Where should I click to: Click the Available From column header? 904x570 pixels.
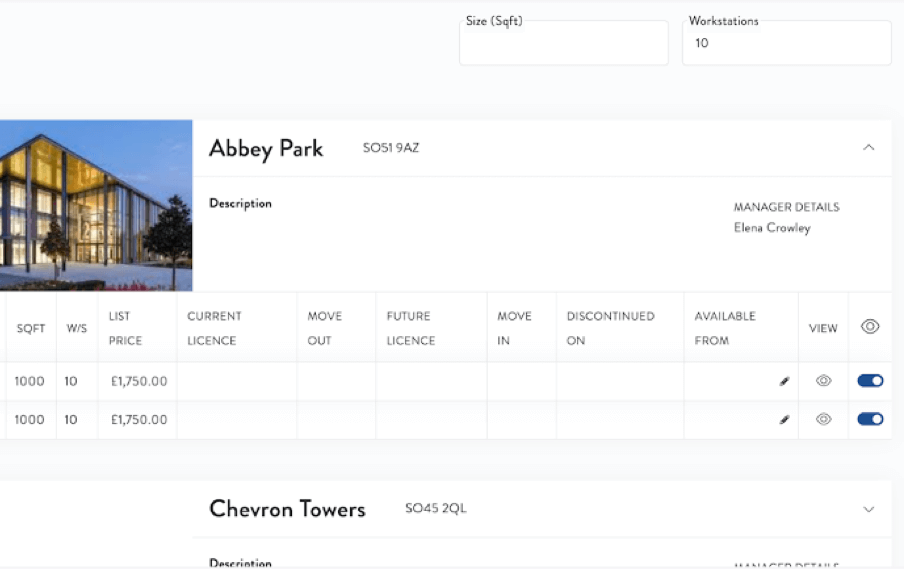pos(725,328)
